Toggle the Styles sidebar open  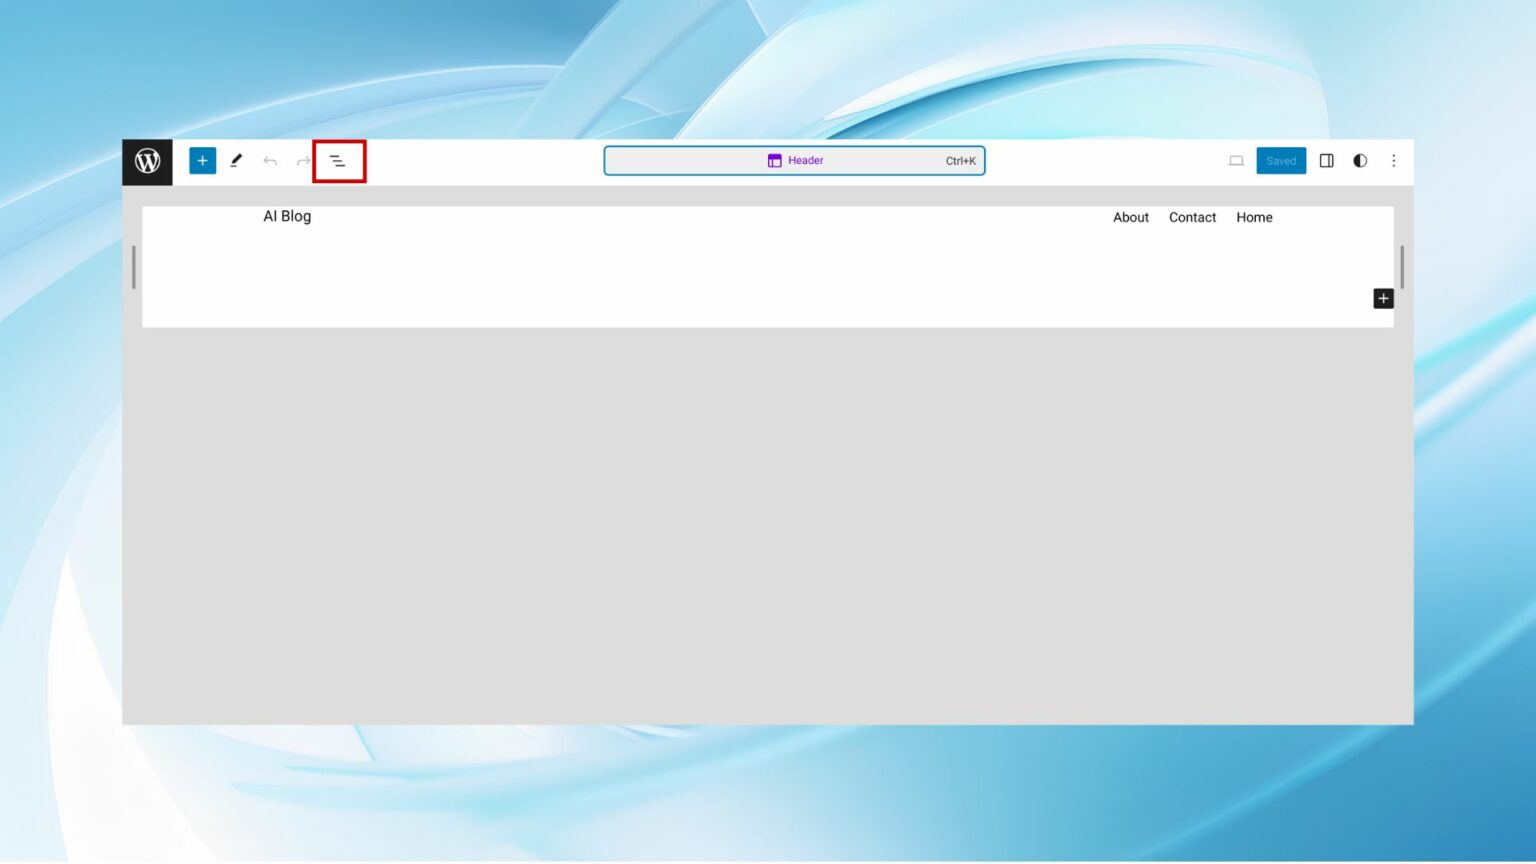coord(1360,160)
